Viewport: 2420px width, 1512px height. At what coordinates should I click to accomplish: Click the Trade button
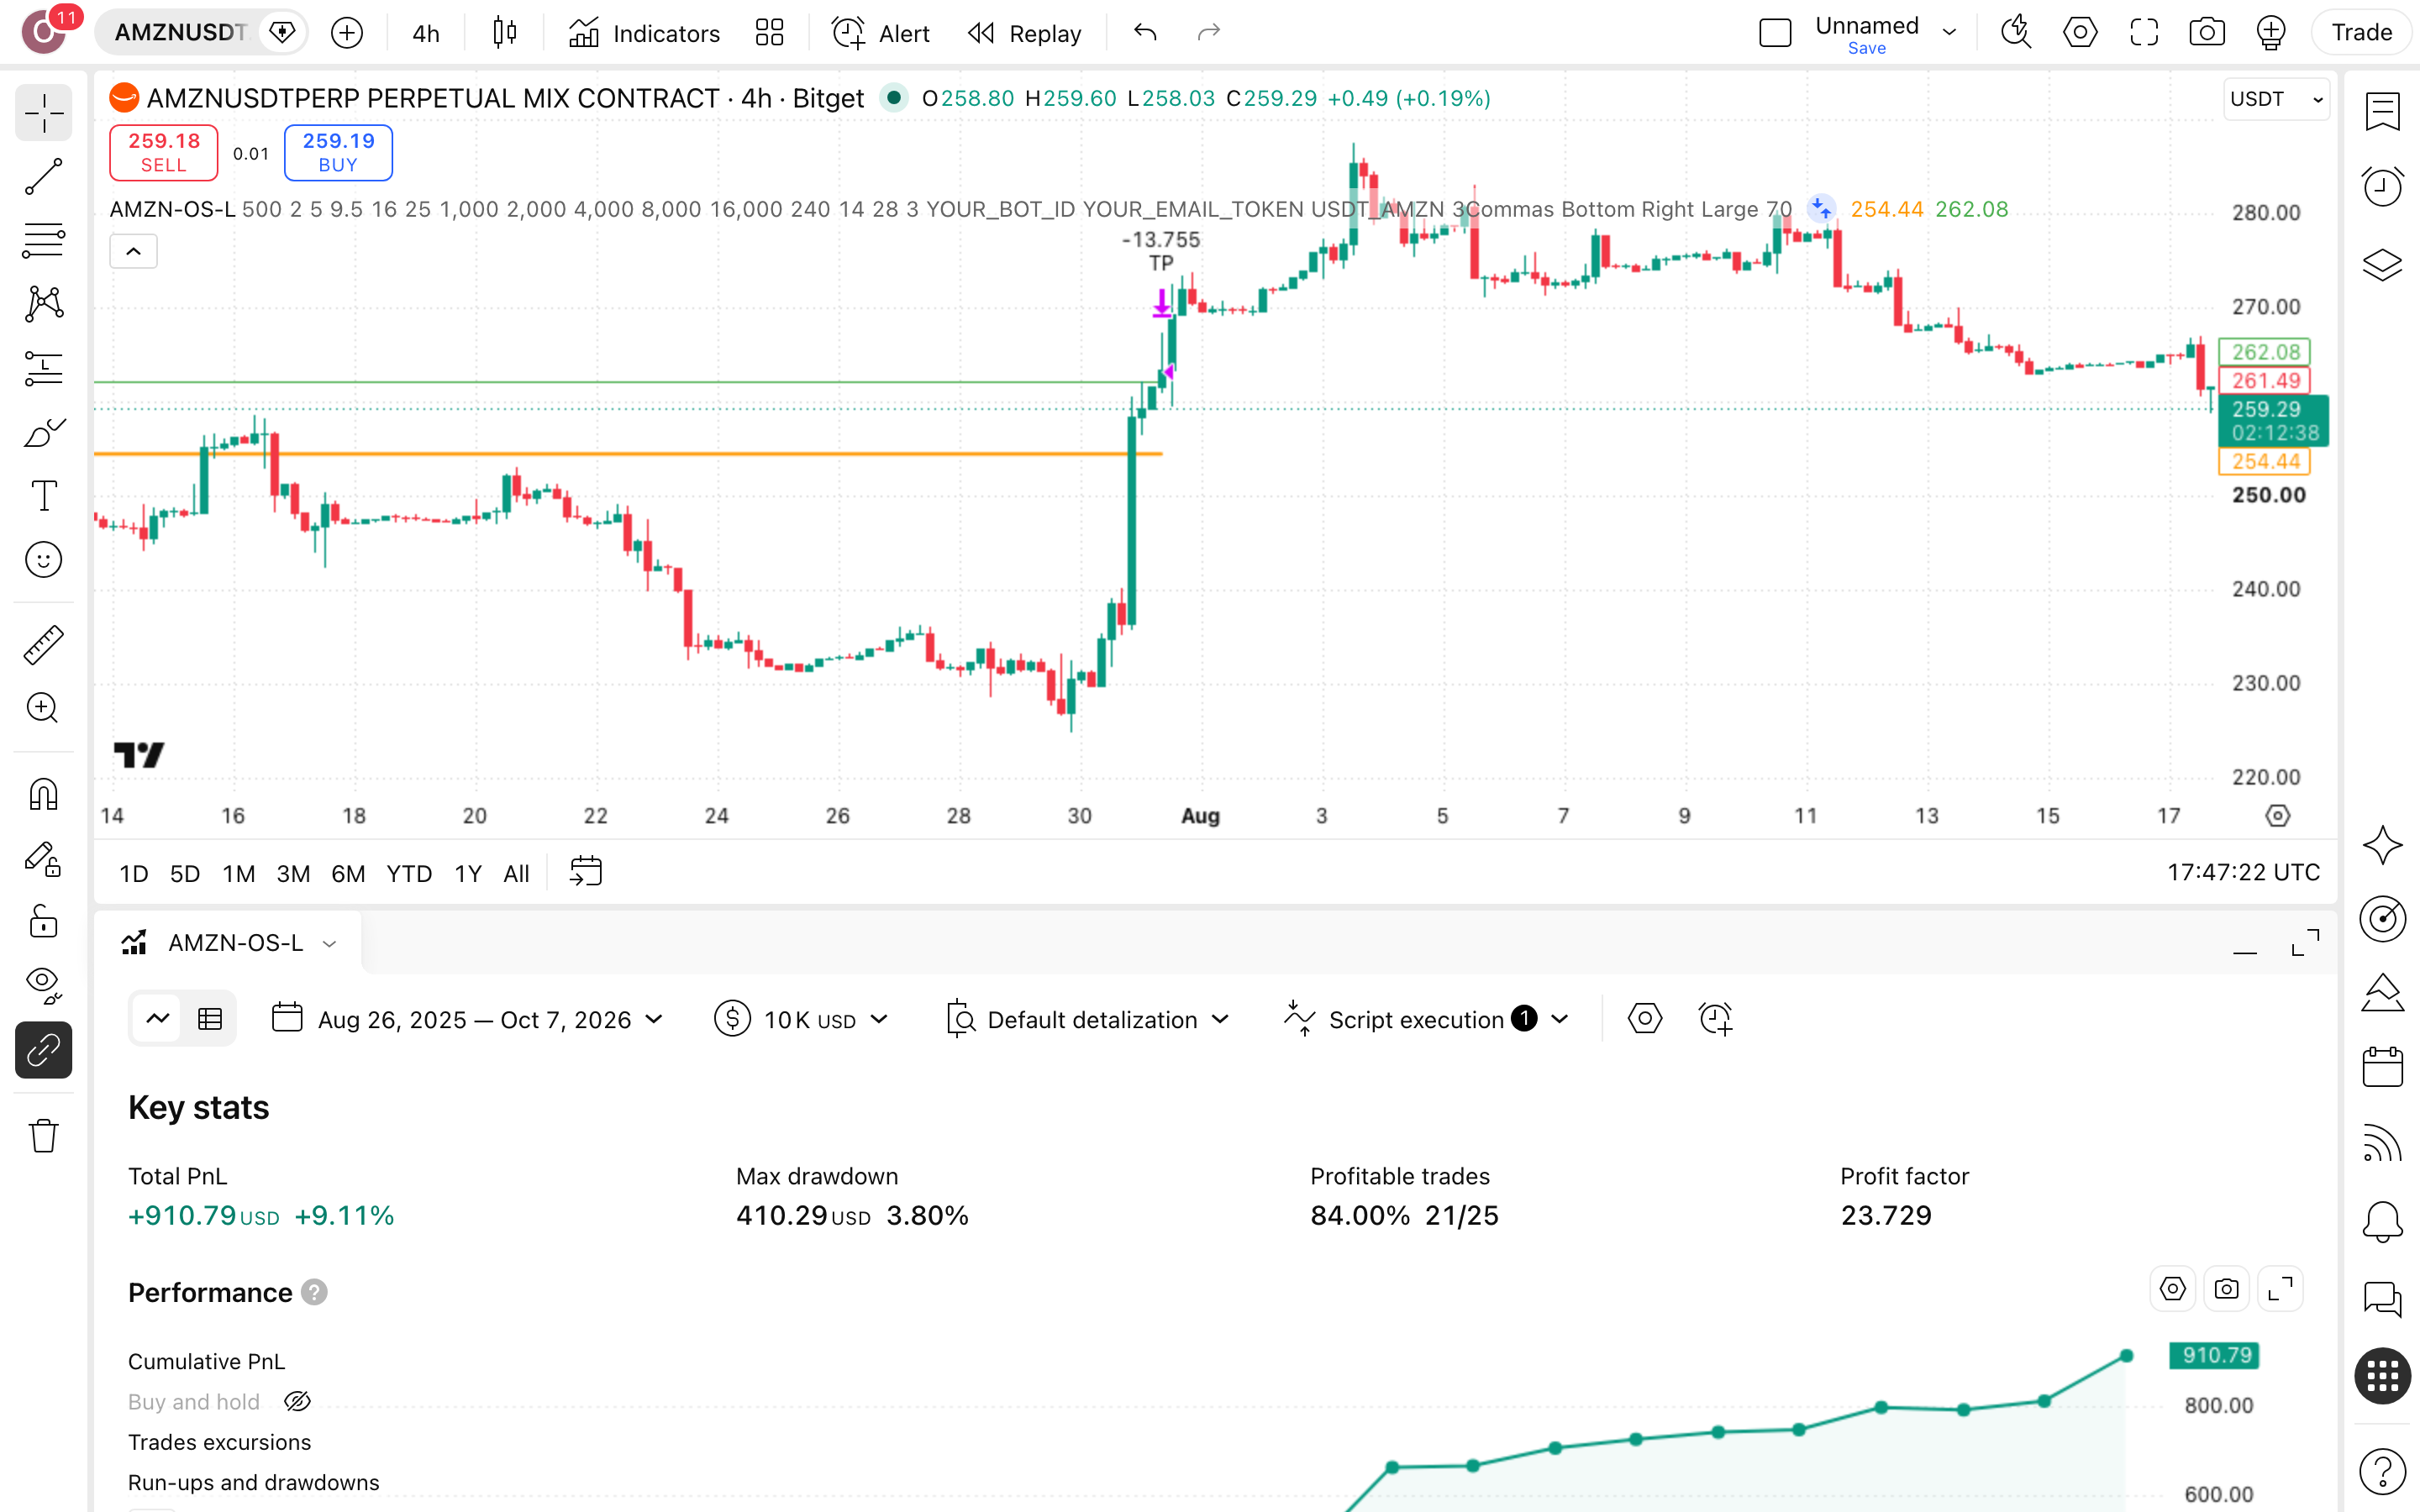tap(2361, 33)
